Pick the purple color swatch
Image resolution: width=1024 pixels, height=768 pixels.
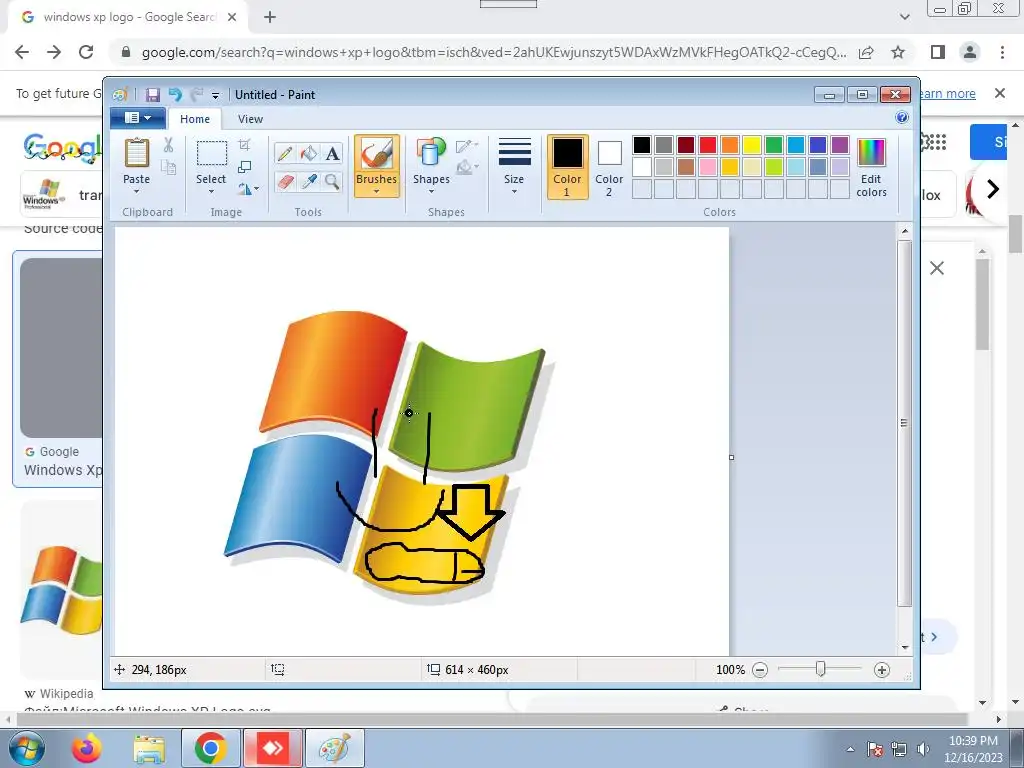tap(840, 145)
